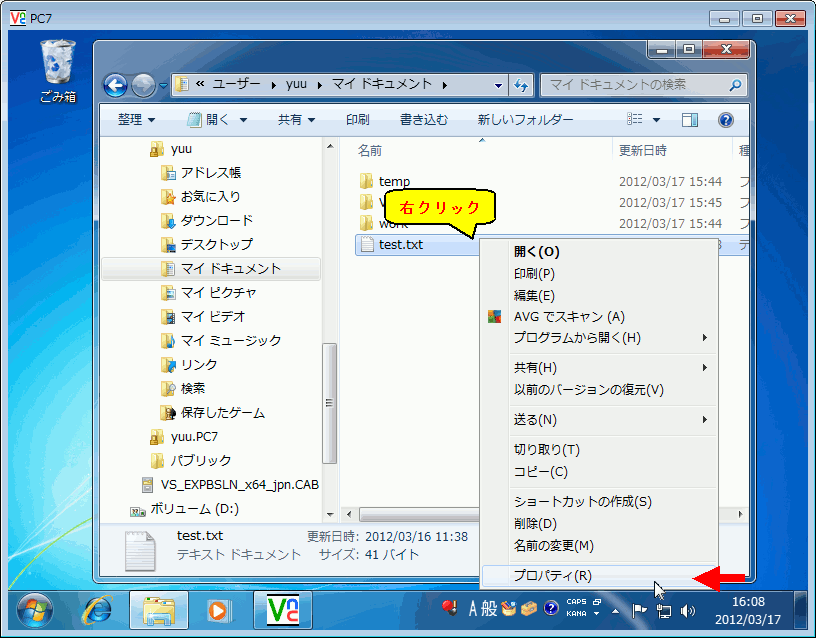The height and width of the screenshot is (638, 816).
Task: Open the Vz editor from the taskbar
Action: [x=284, y=611]
